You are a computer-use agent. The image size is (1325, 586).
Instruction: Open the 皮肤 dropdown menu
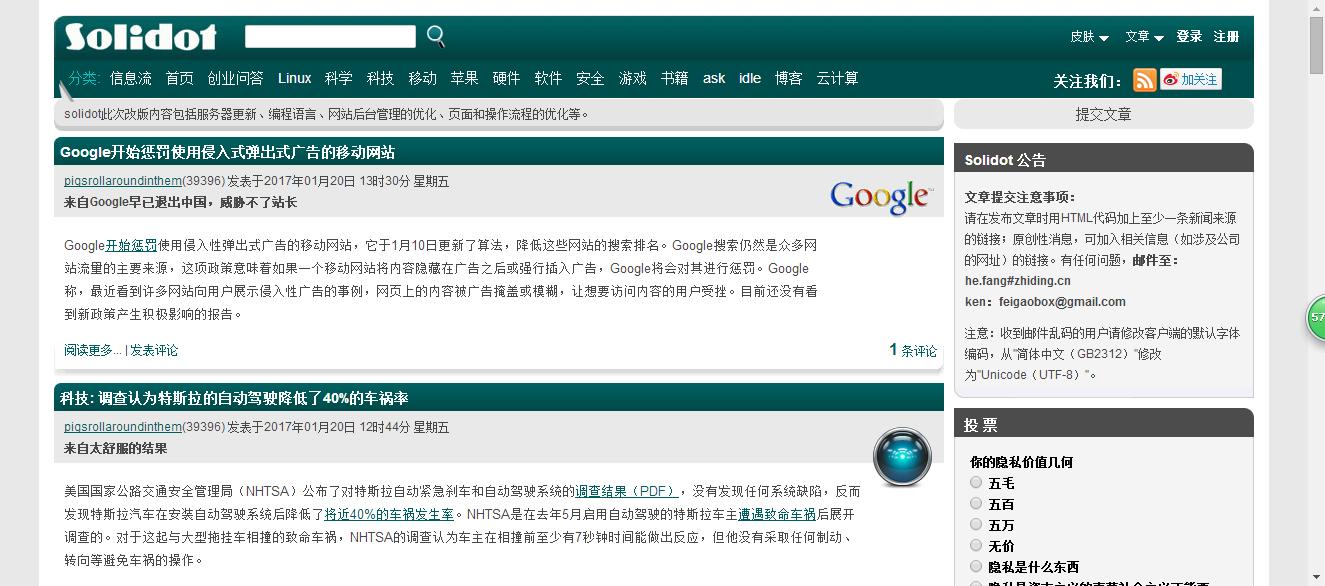tap(1083, 35)
